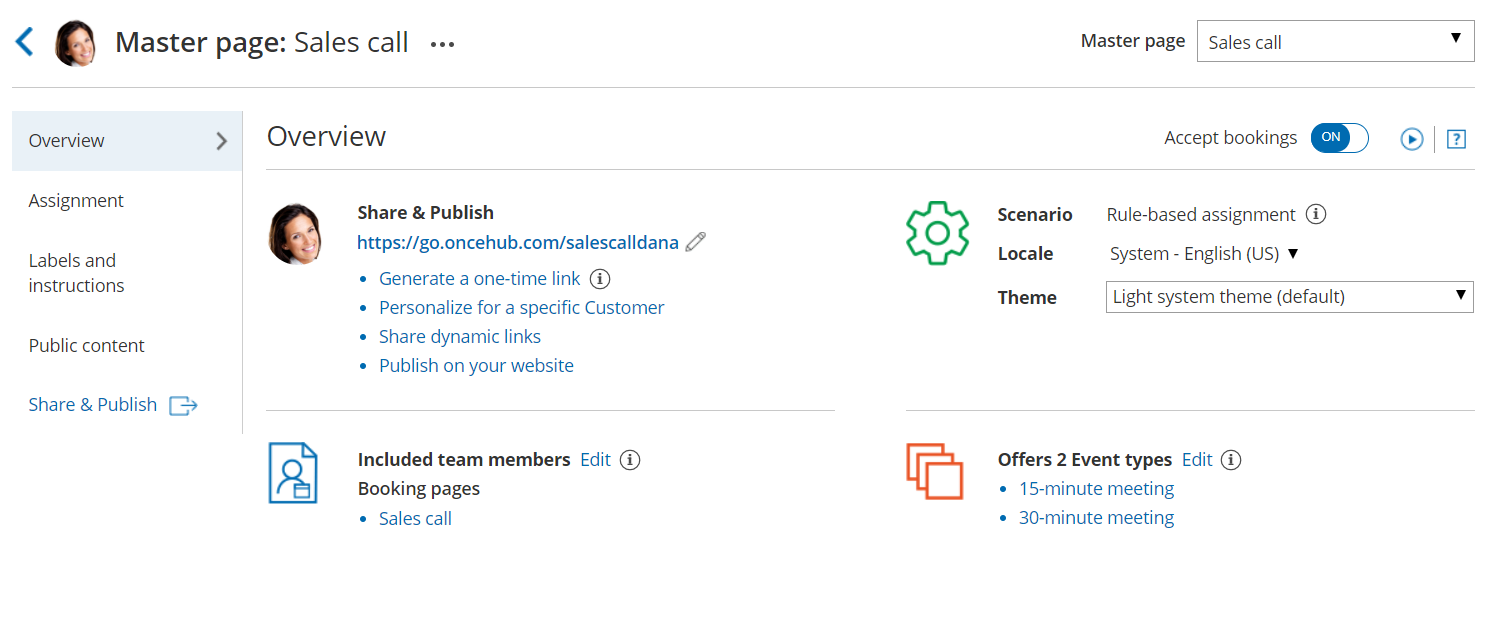Open the question mark help icon
This screenshot has height=628, width=1496.
pyautogui.click(x=1456, y=140)
